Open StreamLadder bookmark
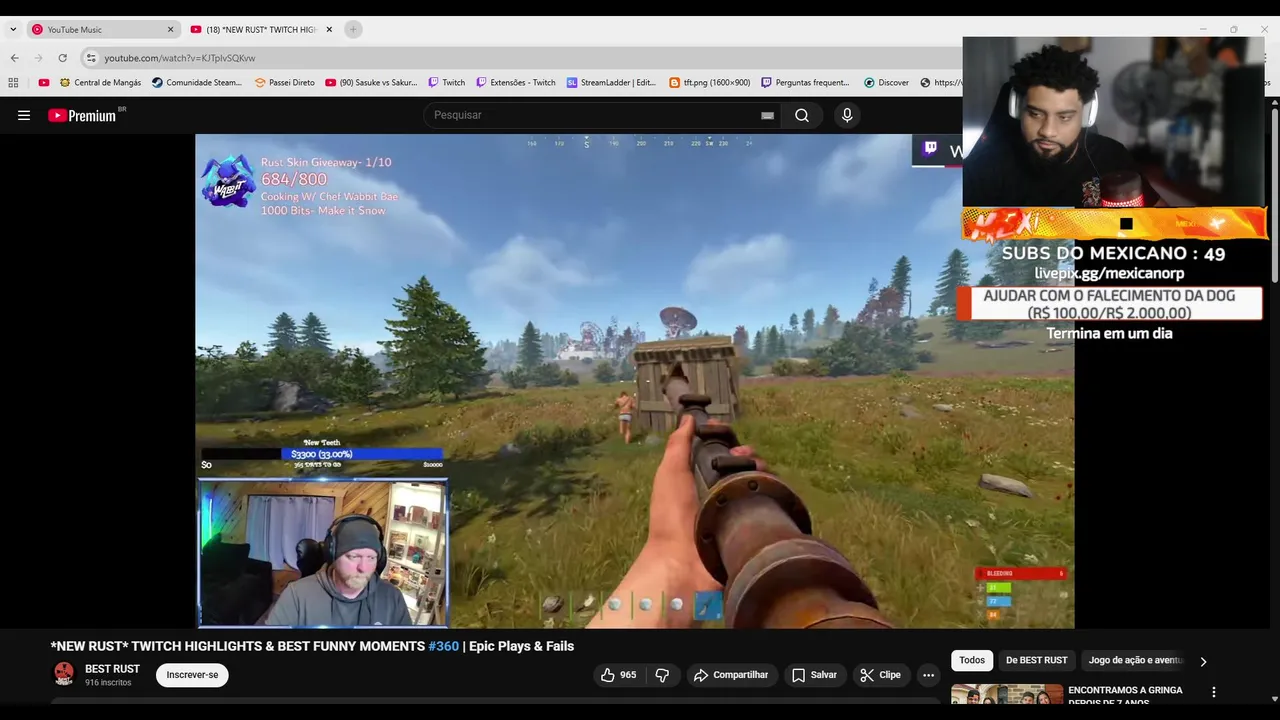Screen dimensions: 1280x720 pos(611,83)
